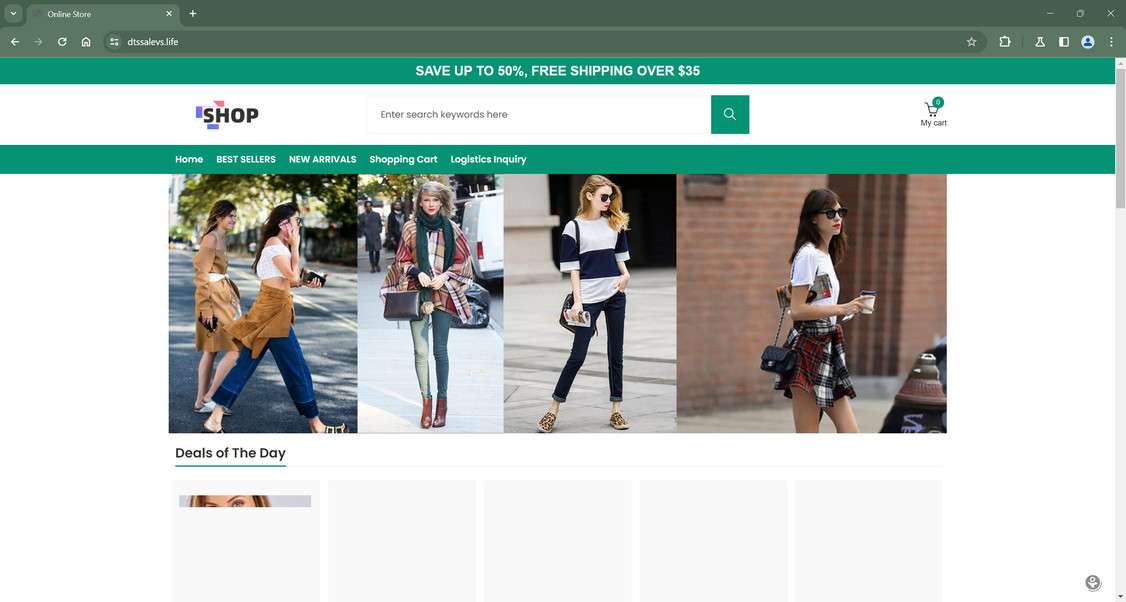Focus the search keywords input field

pos(539,114)
